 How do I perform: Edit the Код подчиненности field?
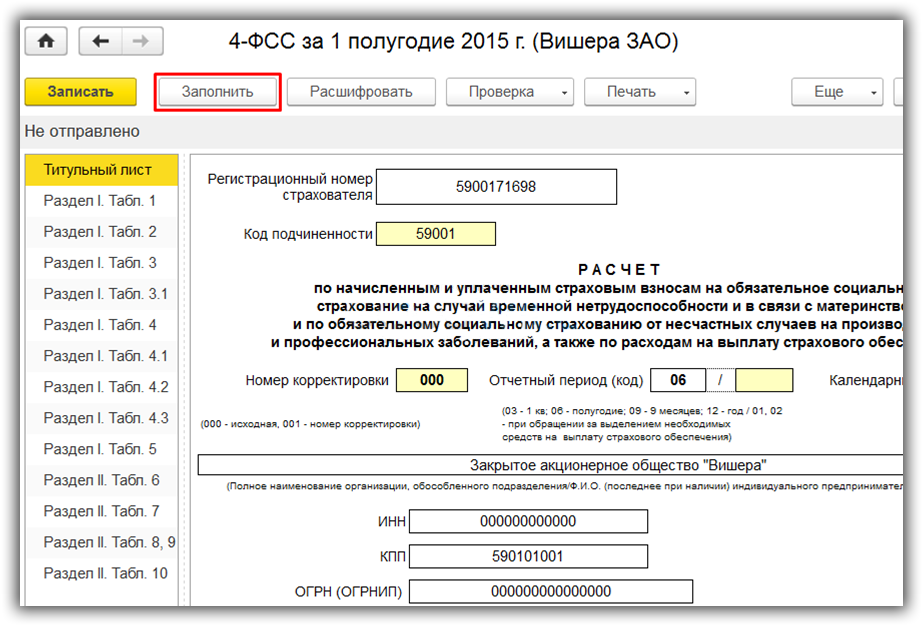click(436, 234)
